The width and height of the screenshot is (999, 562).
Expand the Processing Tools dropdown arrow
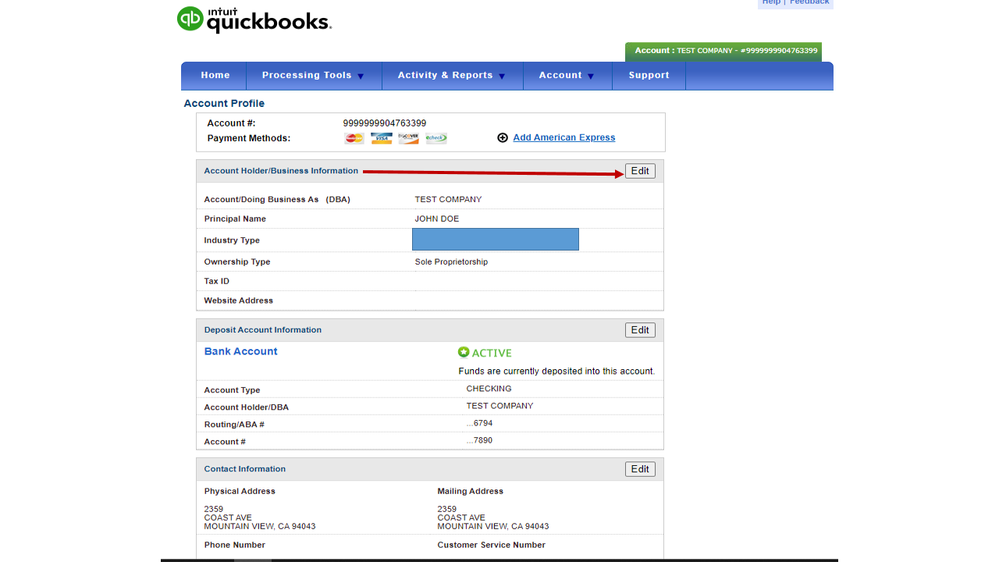point(361,76)
